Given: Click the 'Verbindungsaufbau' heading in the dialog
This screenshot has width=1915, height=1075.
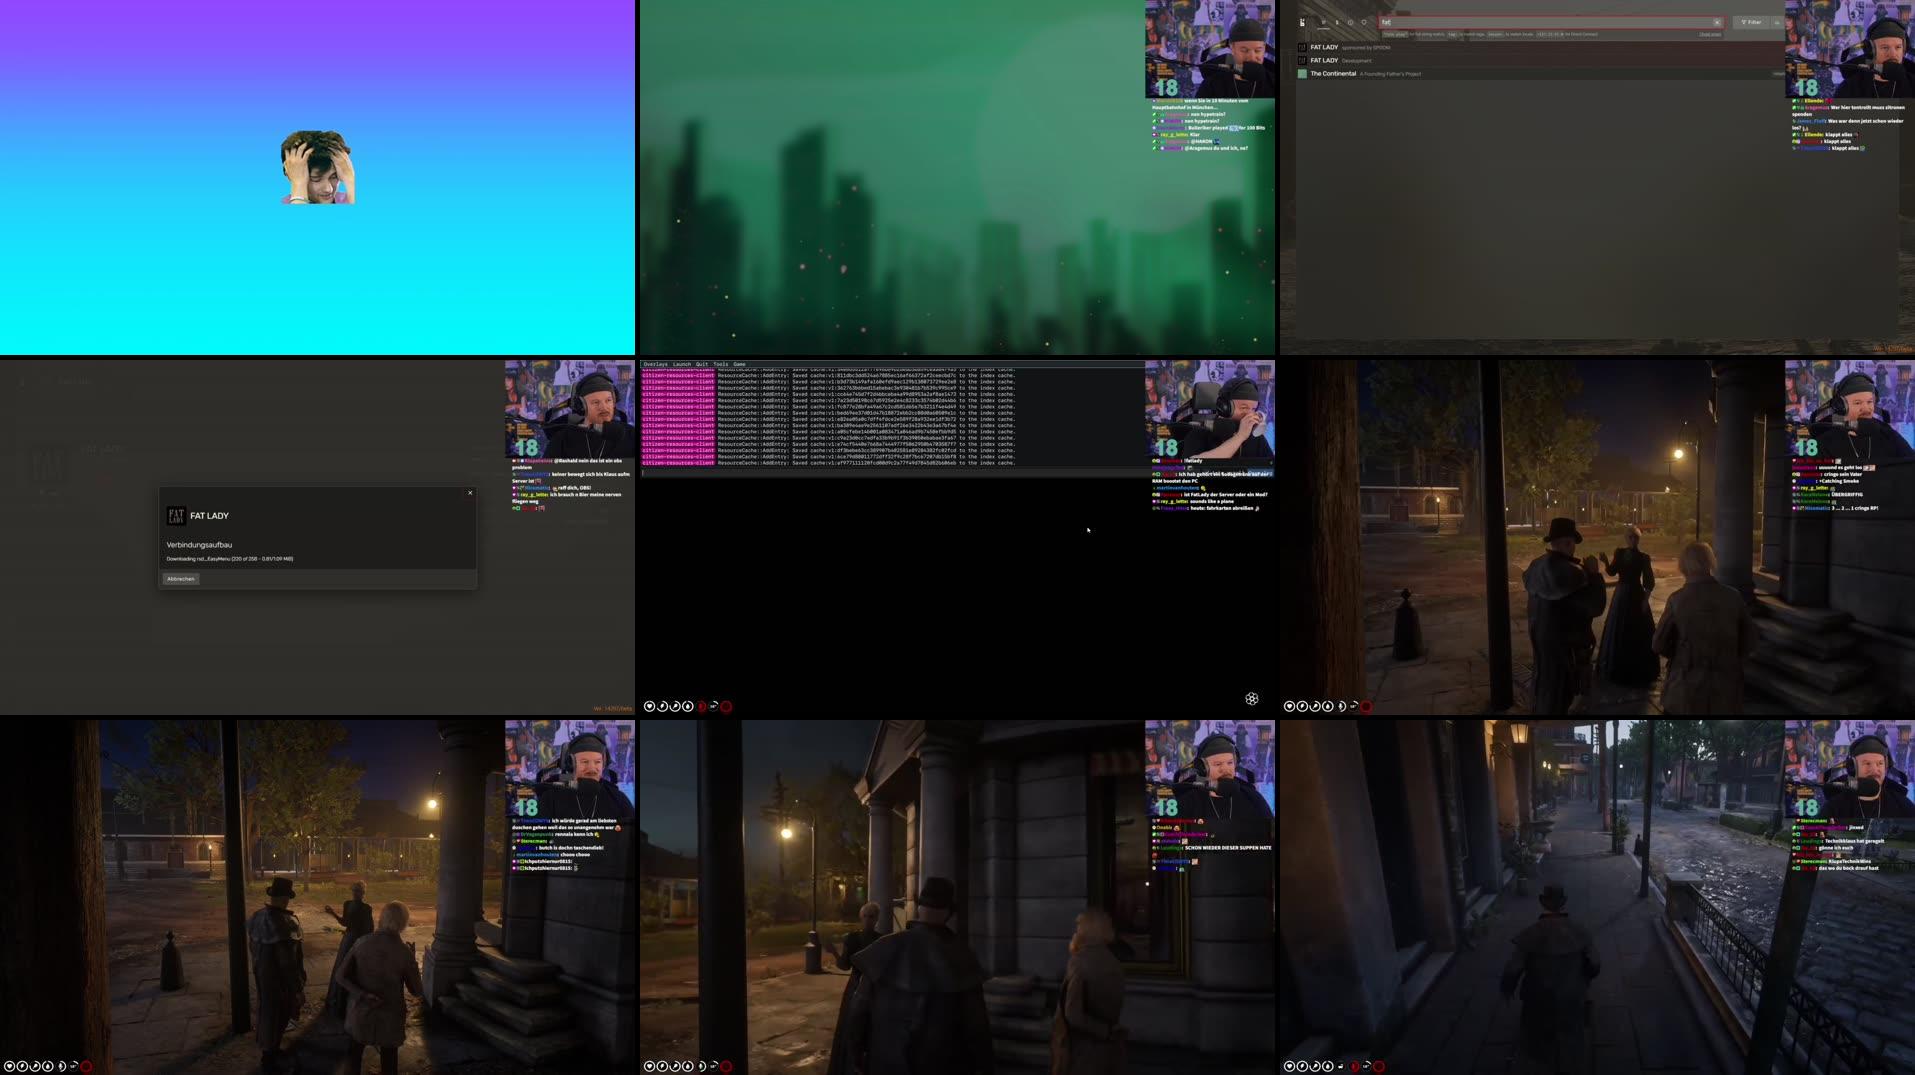Looking at the screenshot, I should click(199, 545).
